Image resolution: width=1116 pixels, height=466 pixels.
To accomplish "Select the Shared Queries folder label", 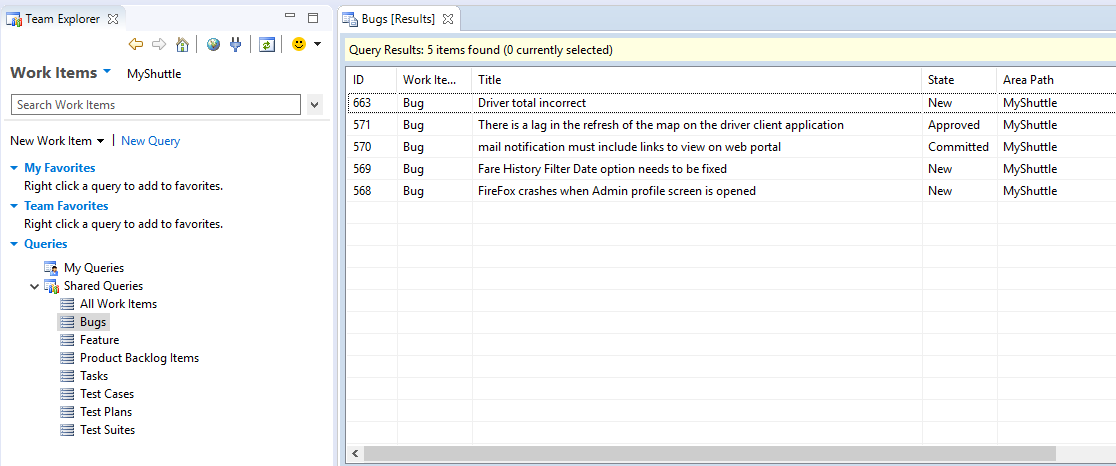I will 103,286.
